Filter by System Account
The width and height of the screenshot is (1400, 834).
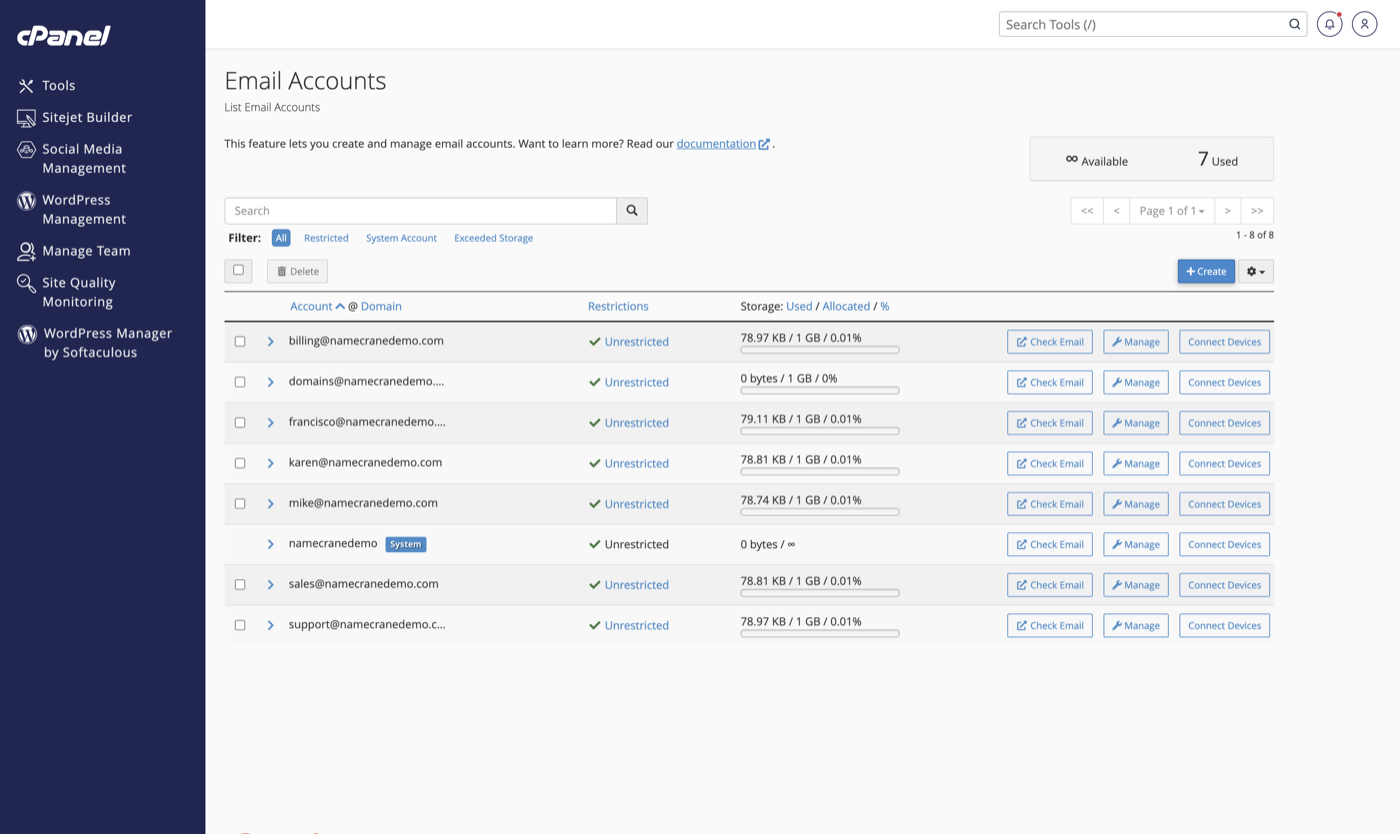[x=401, y=238]
